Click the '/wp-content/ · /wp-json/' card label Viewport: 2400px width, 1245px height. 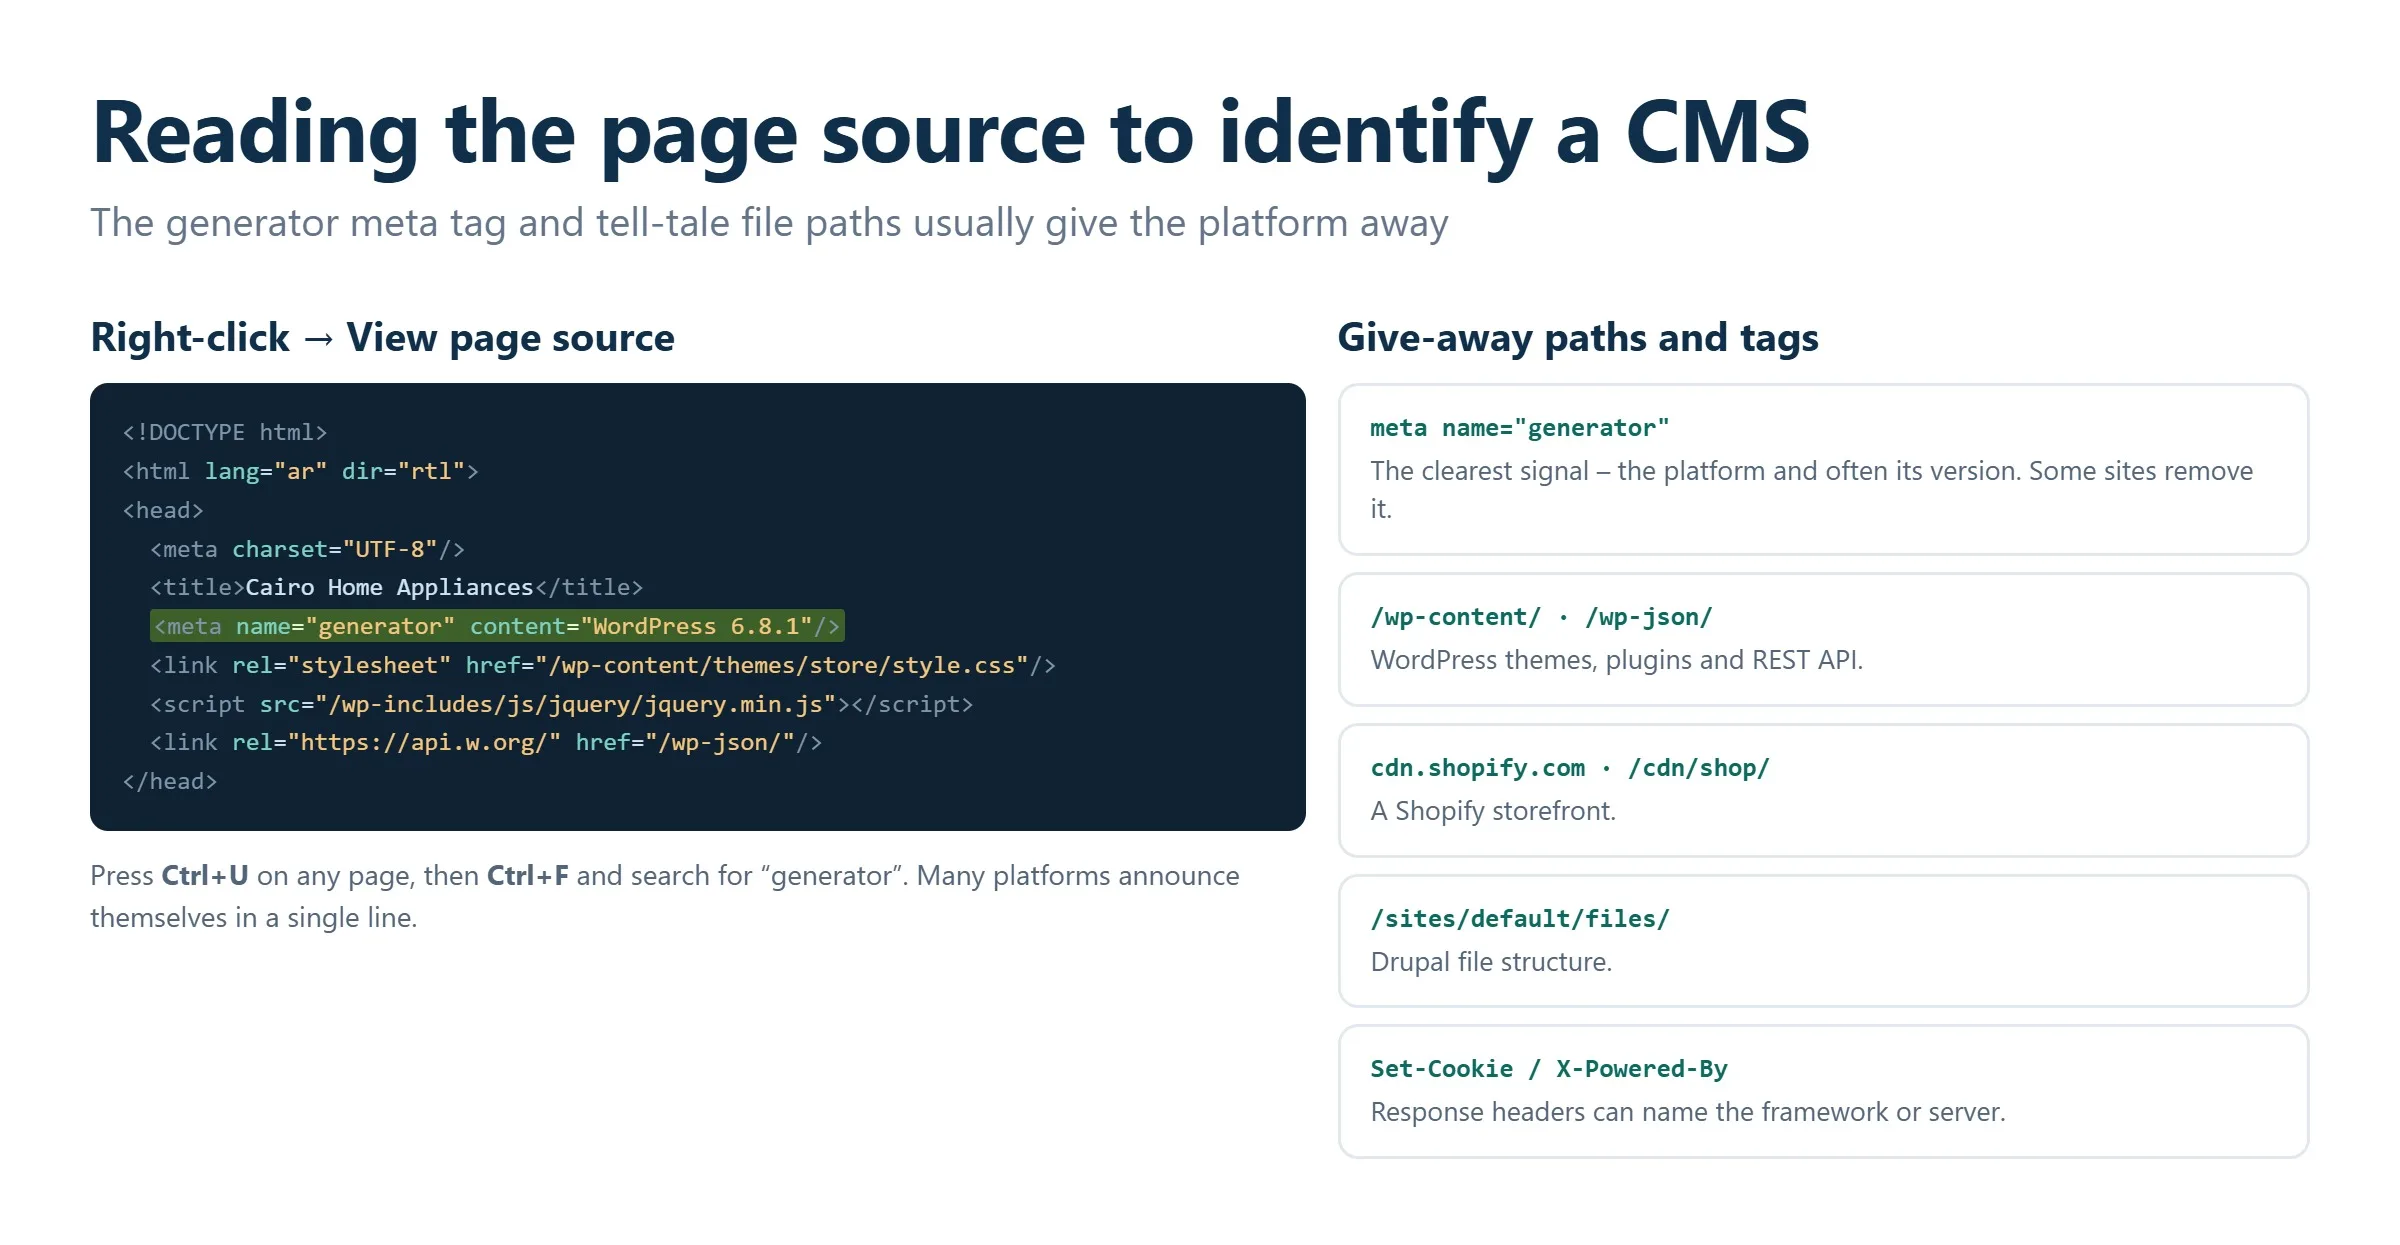tap(1541, 617)
